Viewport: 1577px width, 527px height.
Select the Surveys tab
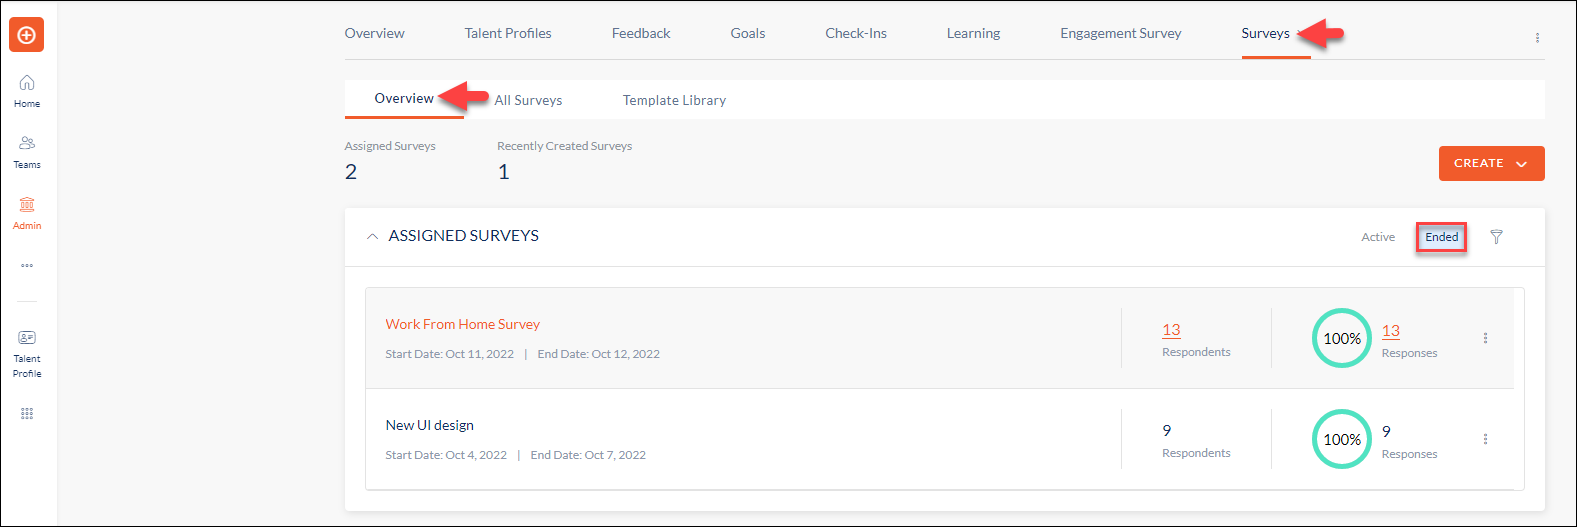(x=1265, y=33)
